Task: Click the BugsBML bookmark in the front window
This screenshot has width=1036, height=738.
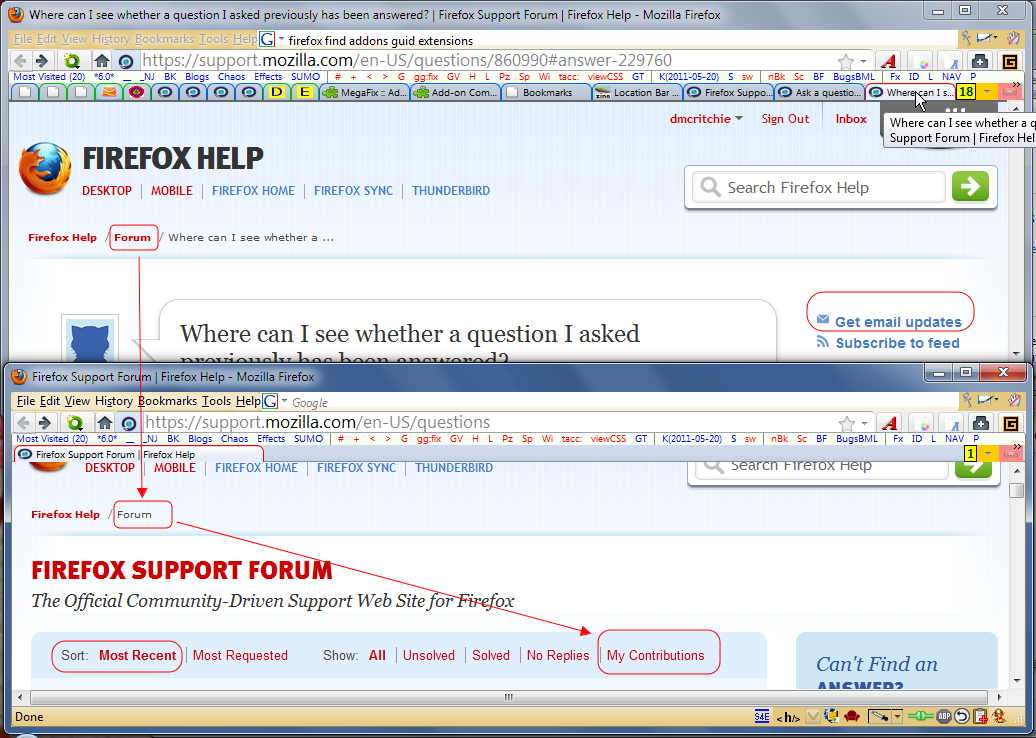Action: coord(857,439)
